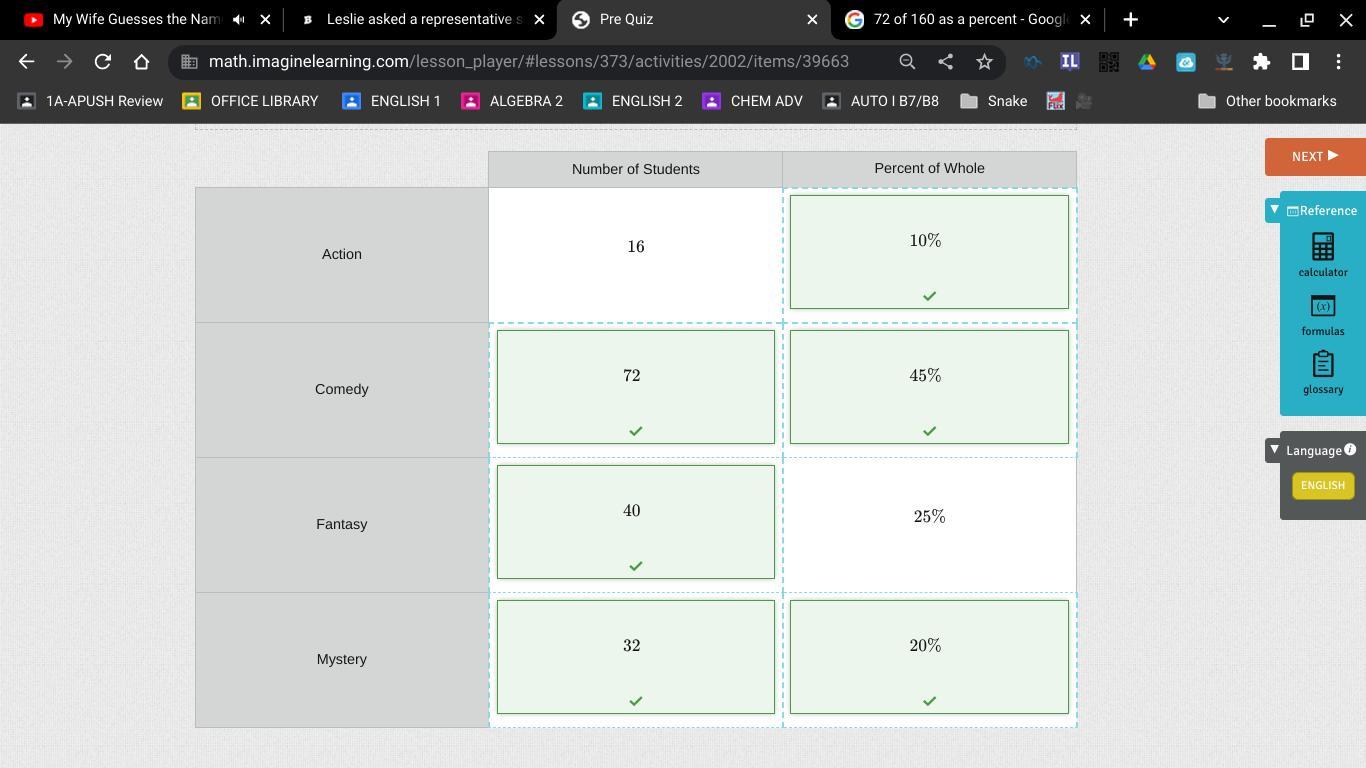Click the Comedy percent answer box 45%
The width and height of the screenshot is (1366, 768).
point(928,387)
